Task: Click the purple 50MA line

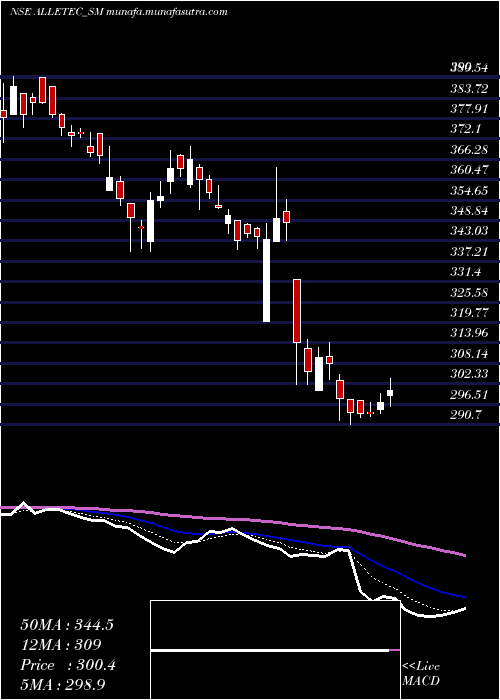Action: point(232,520)
